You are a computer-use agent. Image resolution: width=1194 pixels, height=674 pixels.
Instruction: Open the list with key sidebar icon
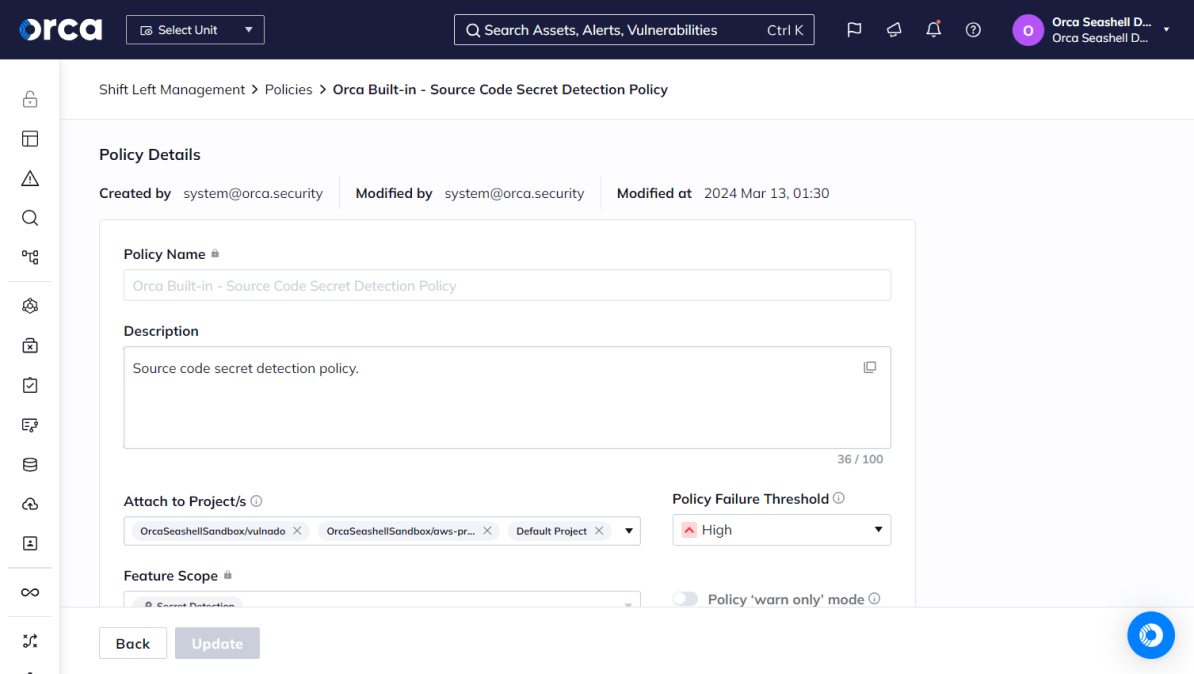(30, 425)
